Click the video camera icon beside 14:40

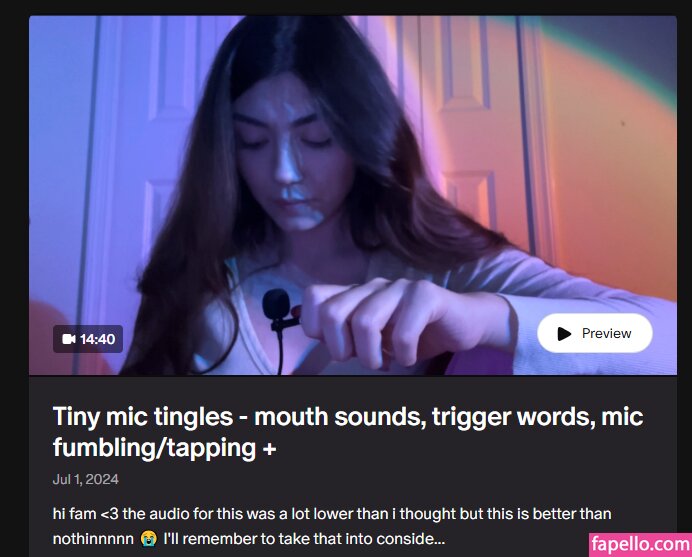(68, 339)
